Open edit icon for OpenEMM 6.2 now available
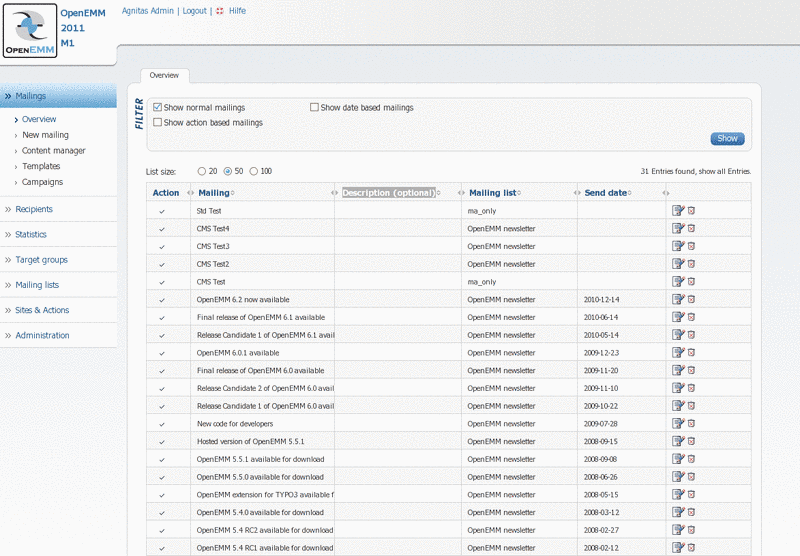This screenshot has width=800, height=556. click(x=678, y=298)
